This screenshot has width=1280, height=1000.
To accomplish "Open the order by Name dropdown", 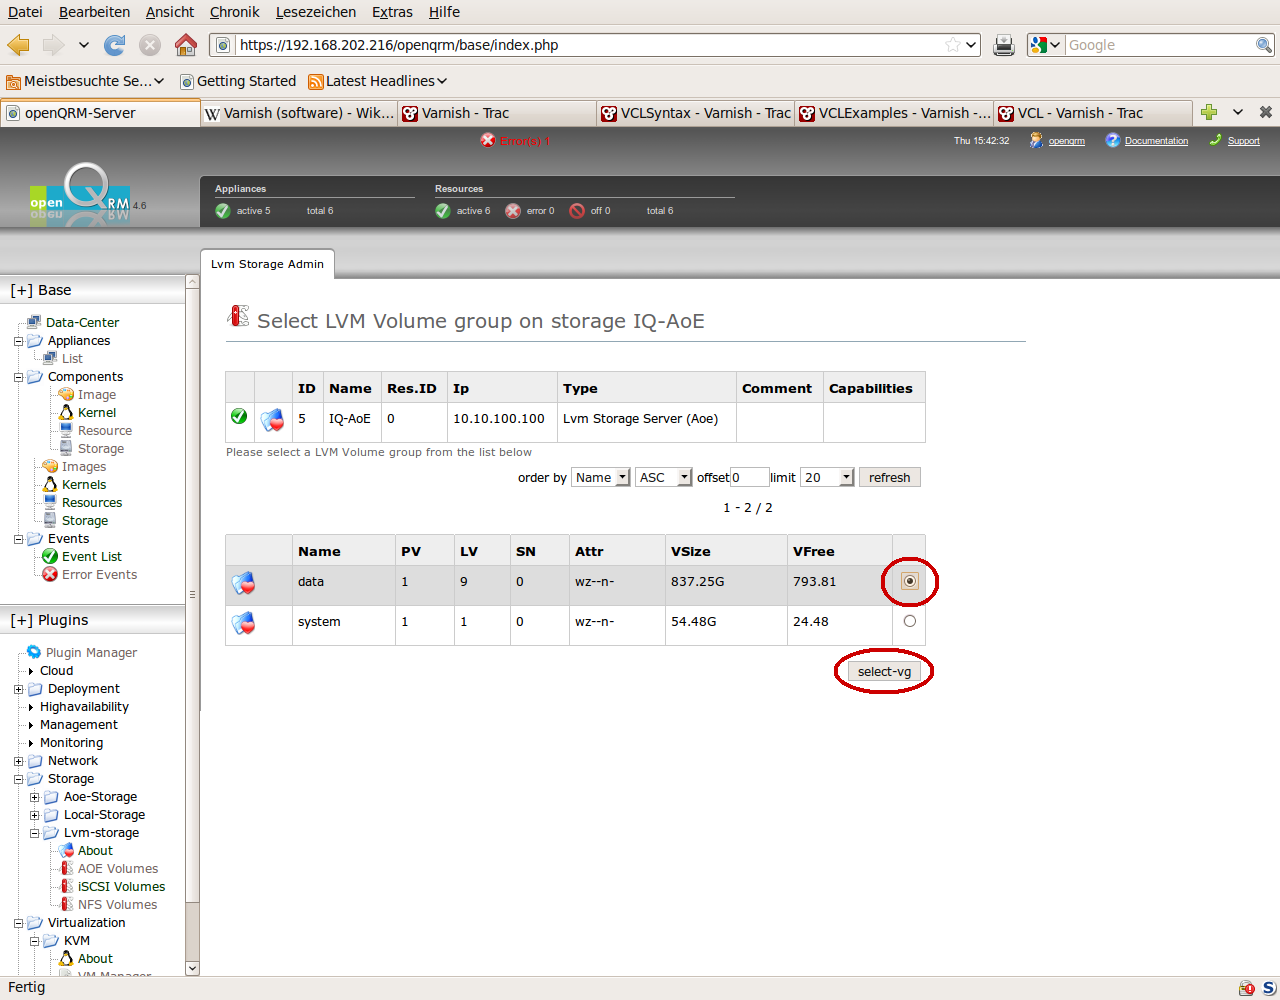I will [601, 478].
